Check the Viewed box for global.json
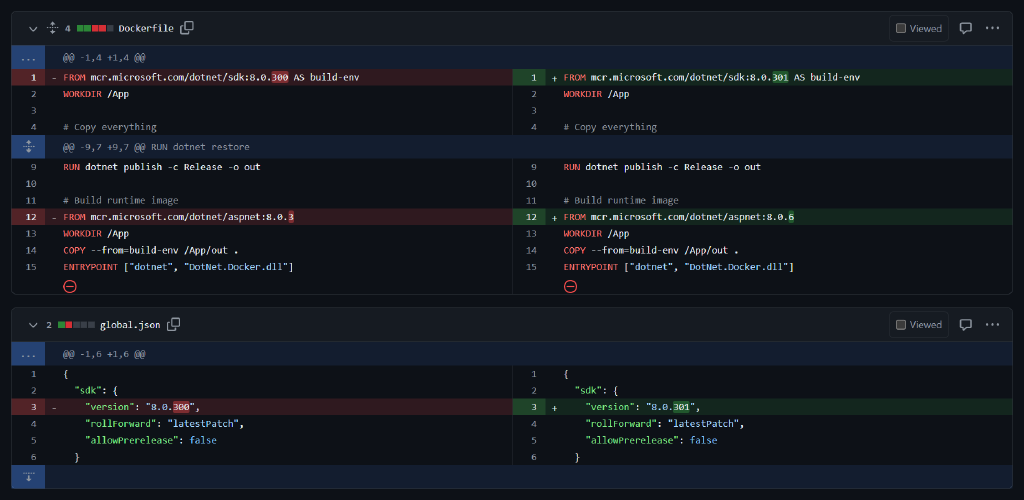1024x500 pixels. pyautogui.click(x=901, y=324)
